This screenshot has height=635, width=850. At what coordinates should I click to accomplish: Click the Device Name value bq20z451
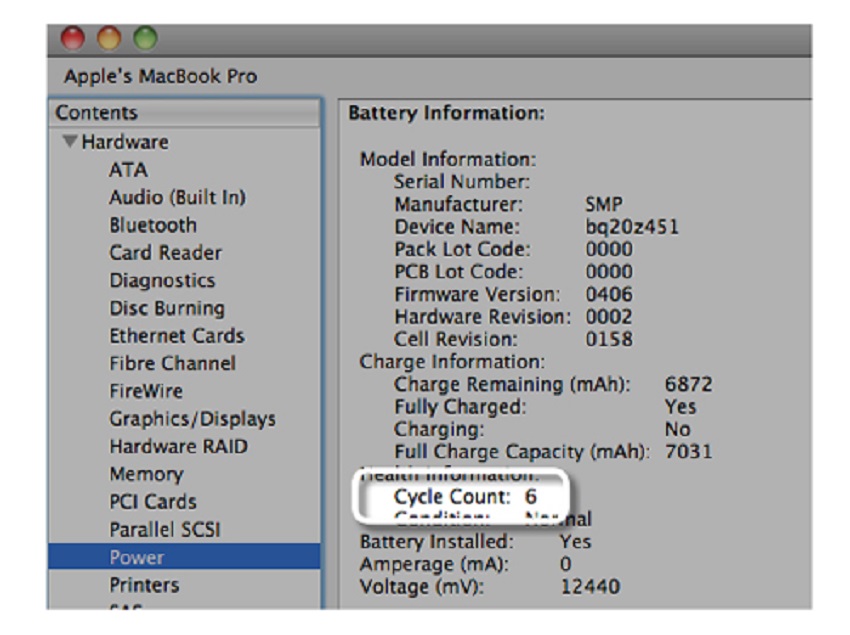(632, 227)
